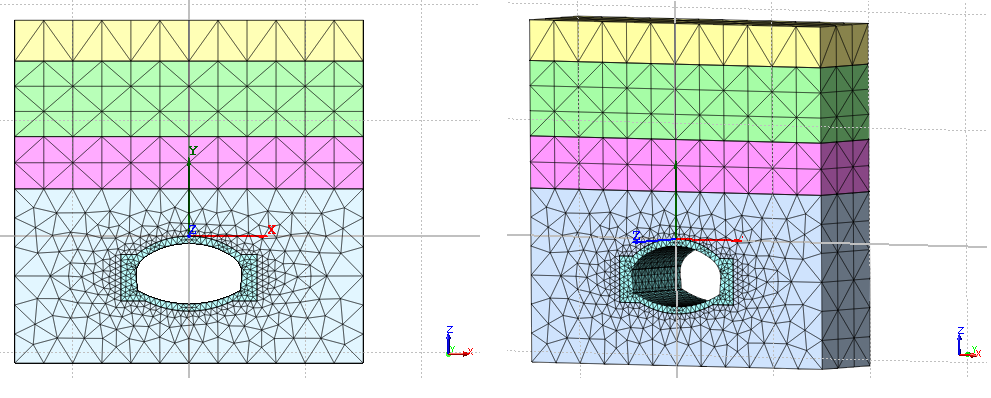The height and width of the screenshot is (398, 991).
Task: Click the blue Z axis label in 3D view
Action: point(637,237)
